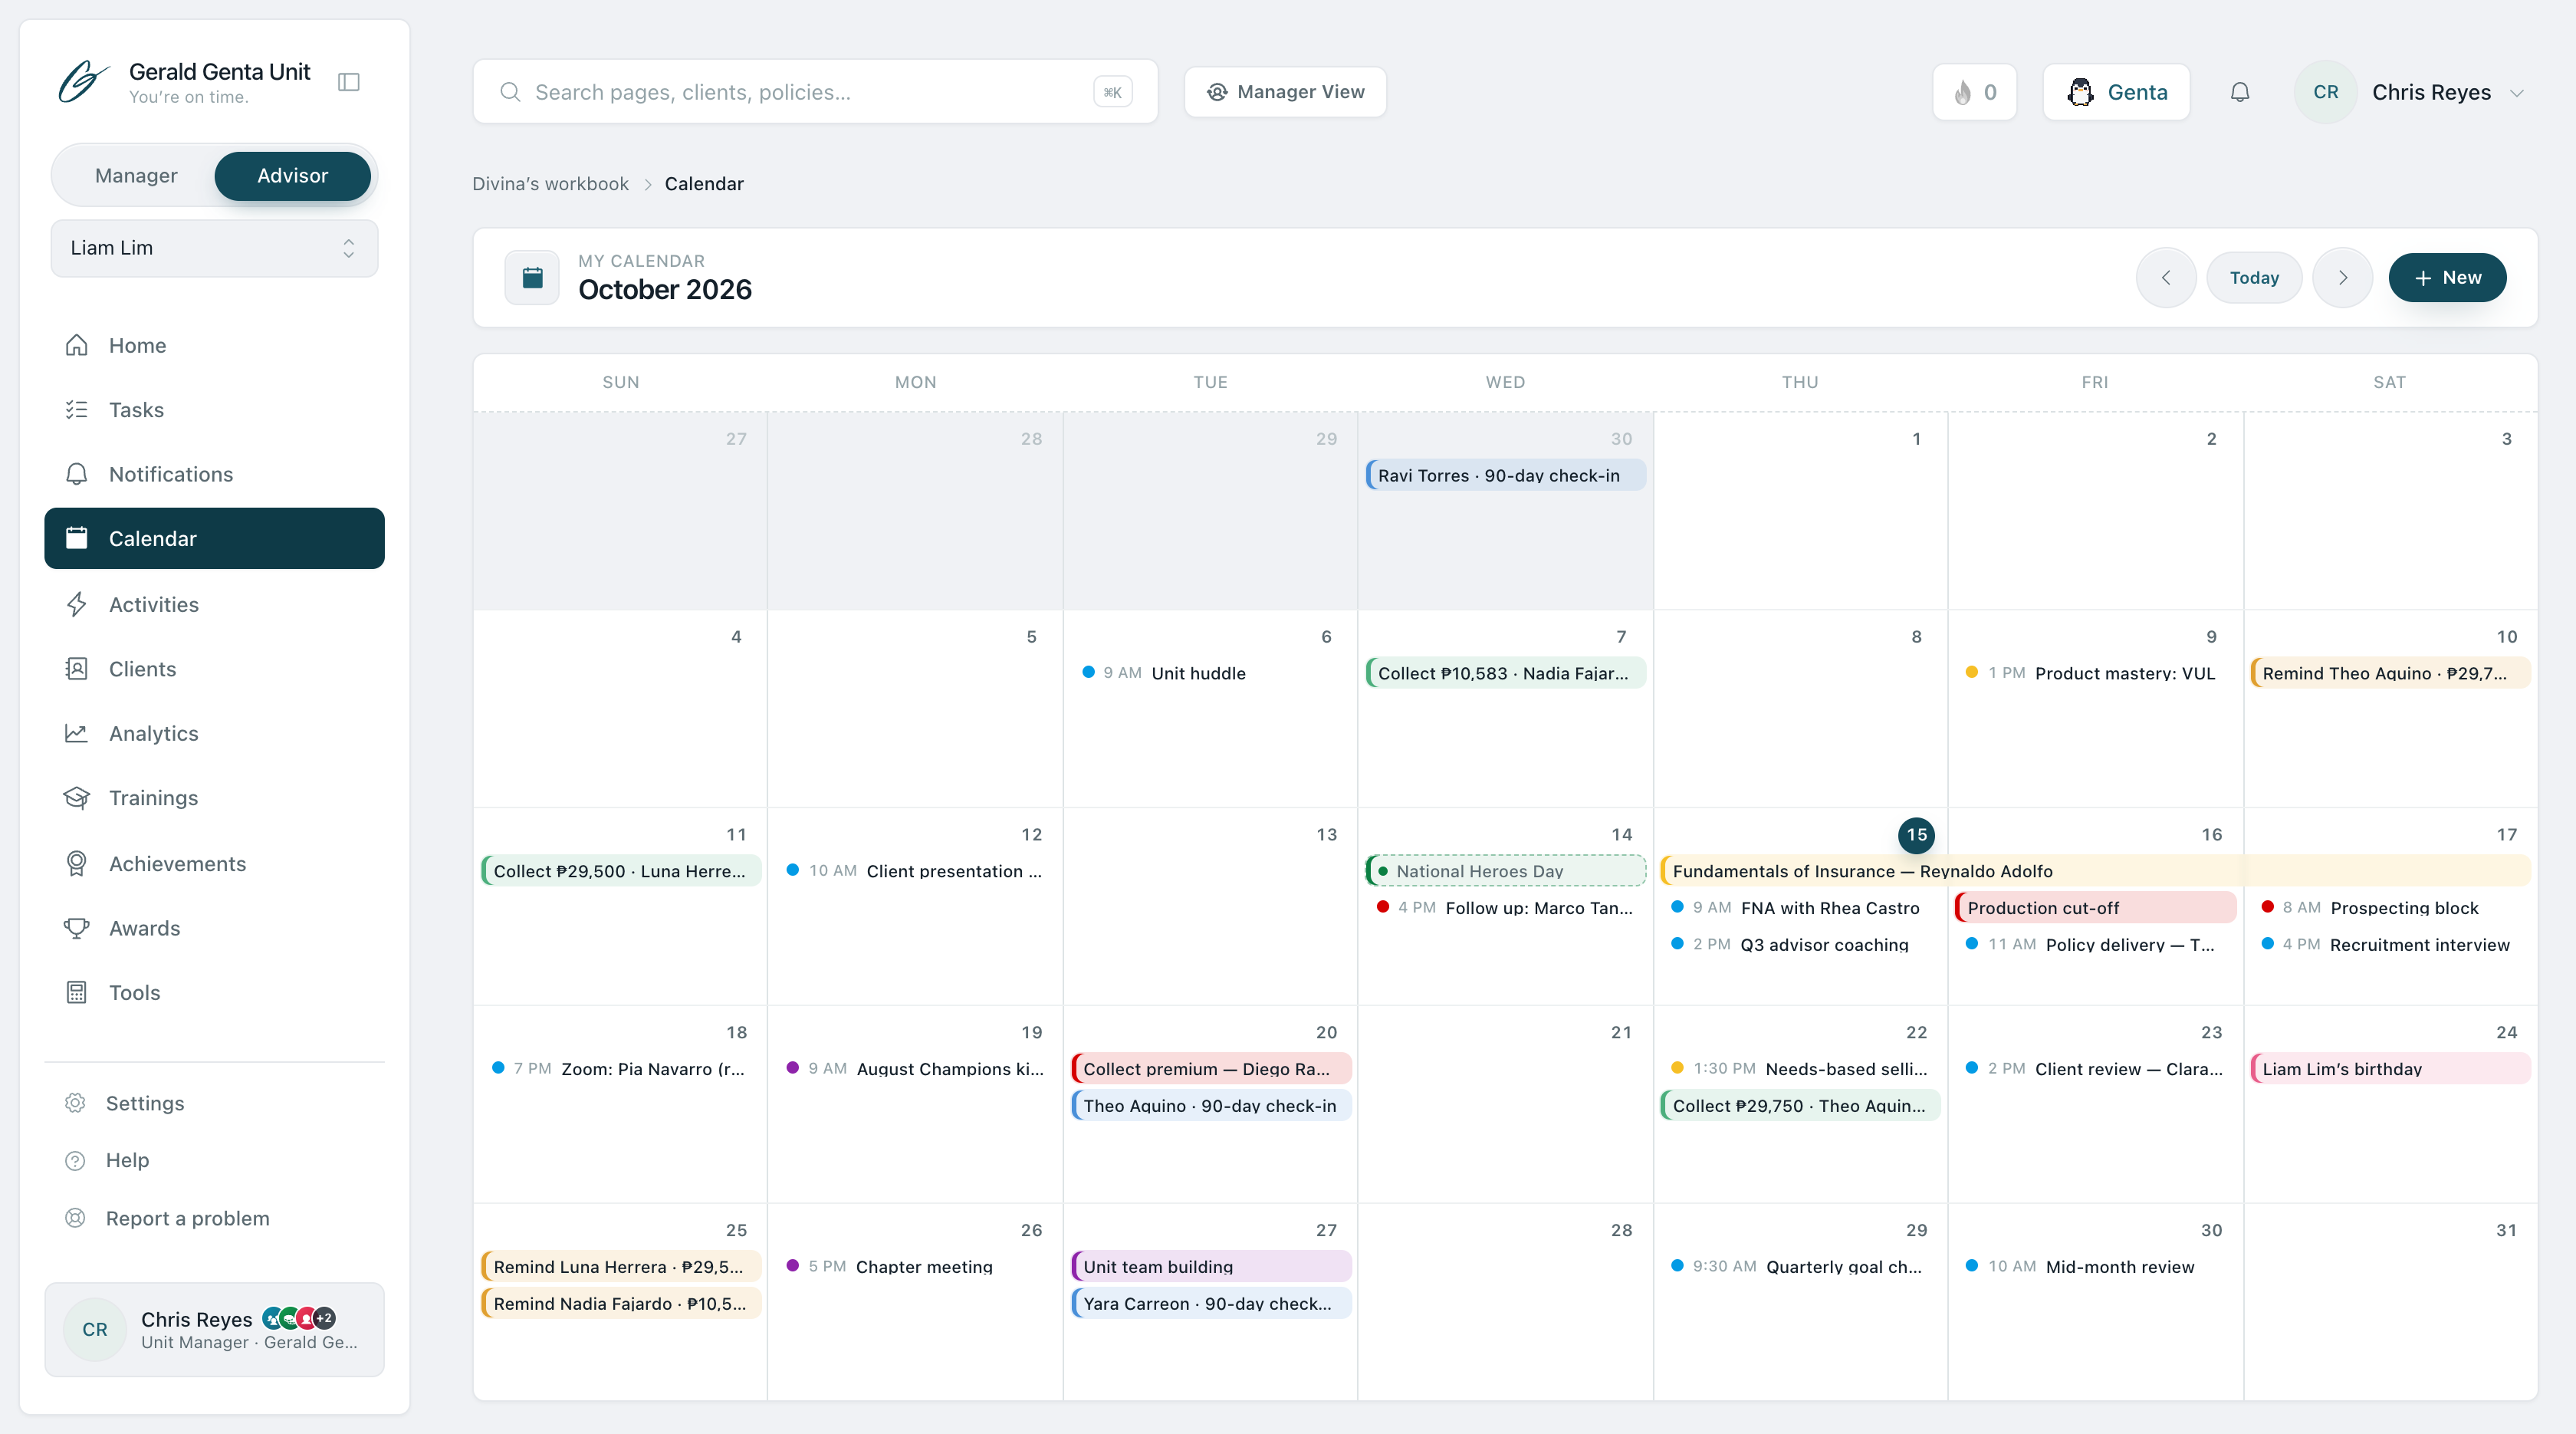The width and height of the screenshot is (2576, 1434).
Task: Open Liam Lim's birthday event
Action: 2390,1069
